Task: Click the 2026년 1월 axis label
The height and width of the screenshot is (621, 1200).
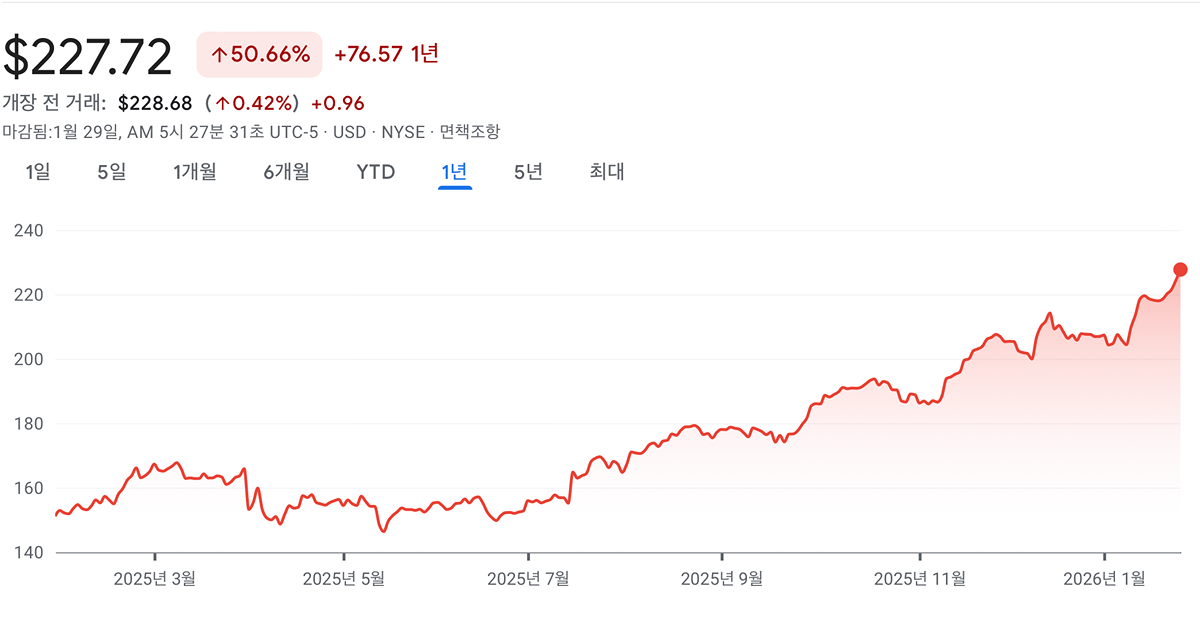Action: coord(1104,578)
